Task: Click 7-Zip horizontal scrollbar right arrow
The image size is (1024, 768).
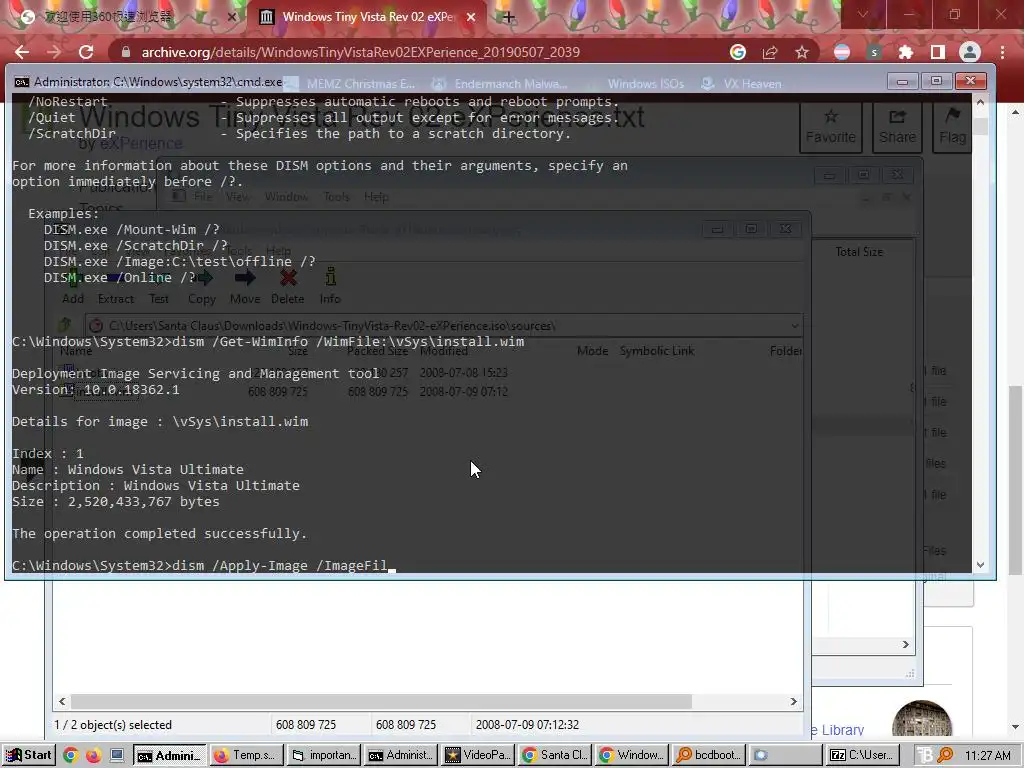Action: (x=793, y=701)
